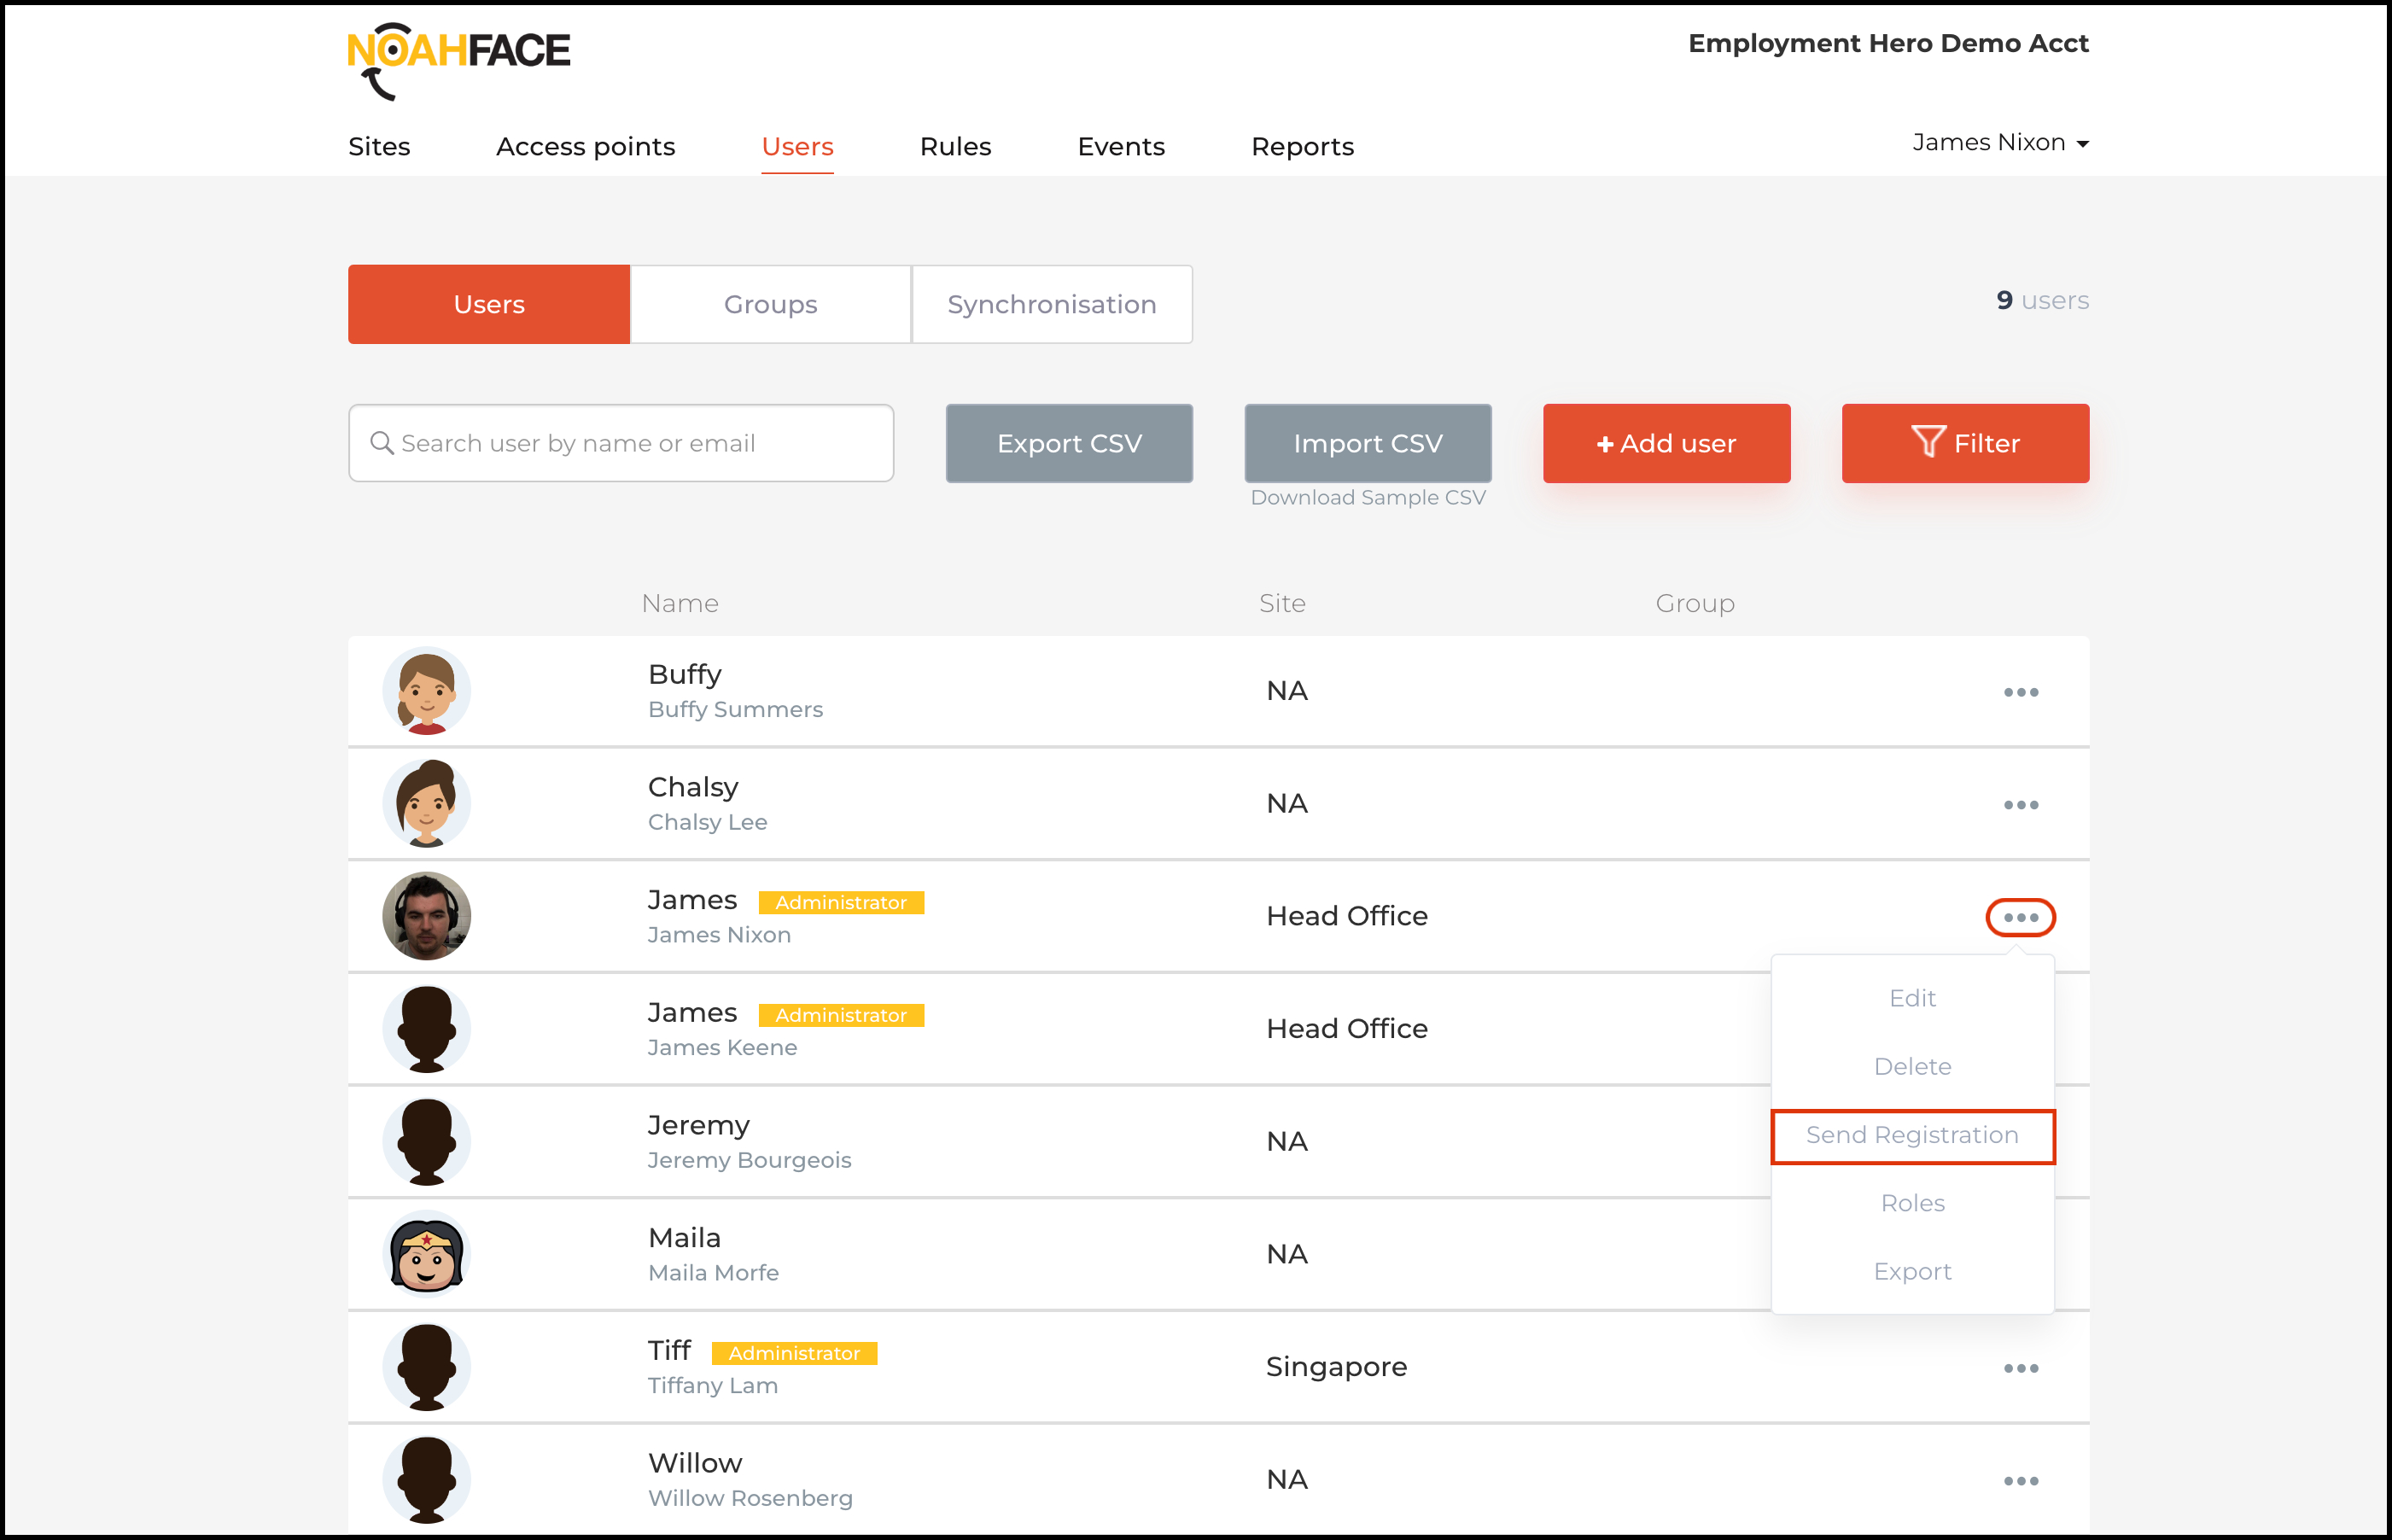Viewport: 2392px width, 1540px height.
Task: Switch to the Groups tab
Action: coord(770,304)
